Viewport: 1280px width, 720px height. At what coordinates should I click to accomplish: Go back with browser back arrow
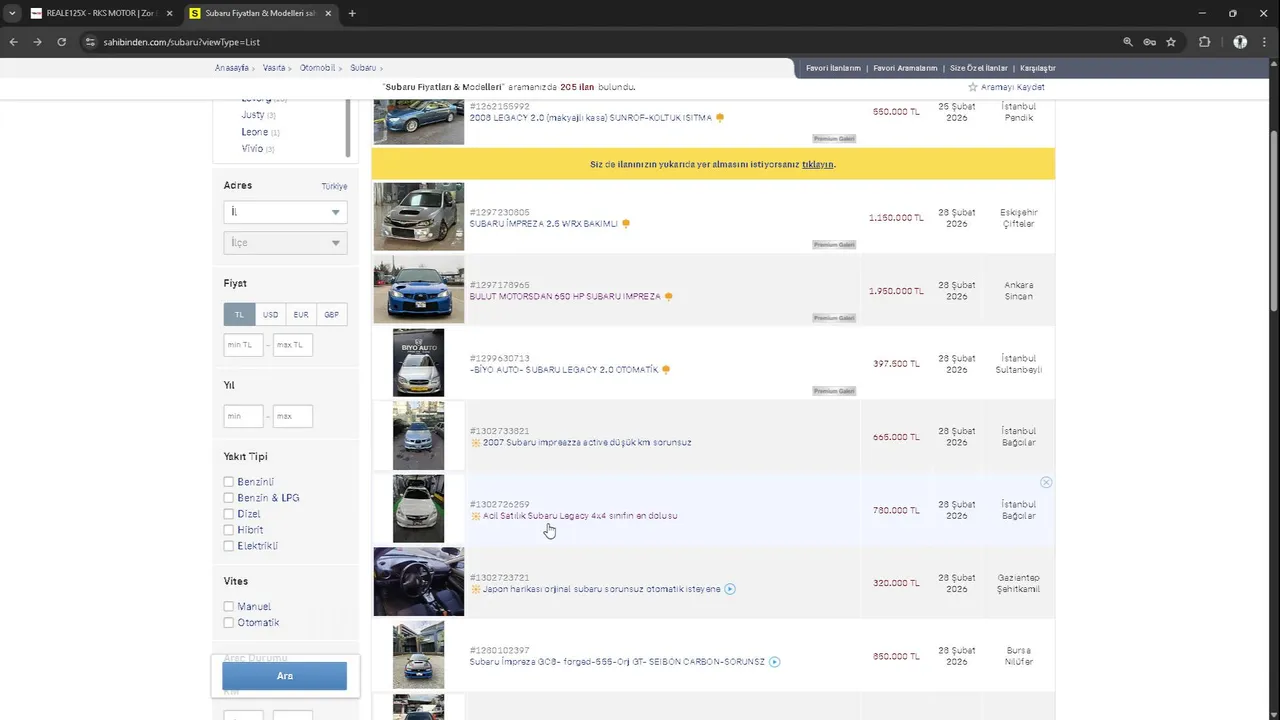(x=13, y=42)
